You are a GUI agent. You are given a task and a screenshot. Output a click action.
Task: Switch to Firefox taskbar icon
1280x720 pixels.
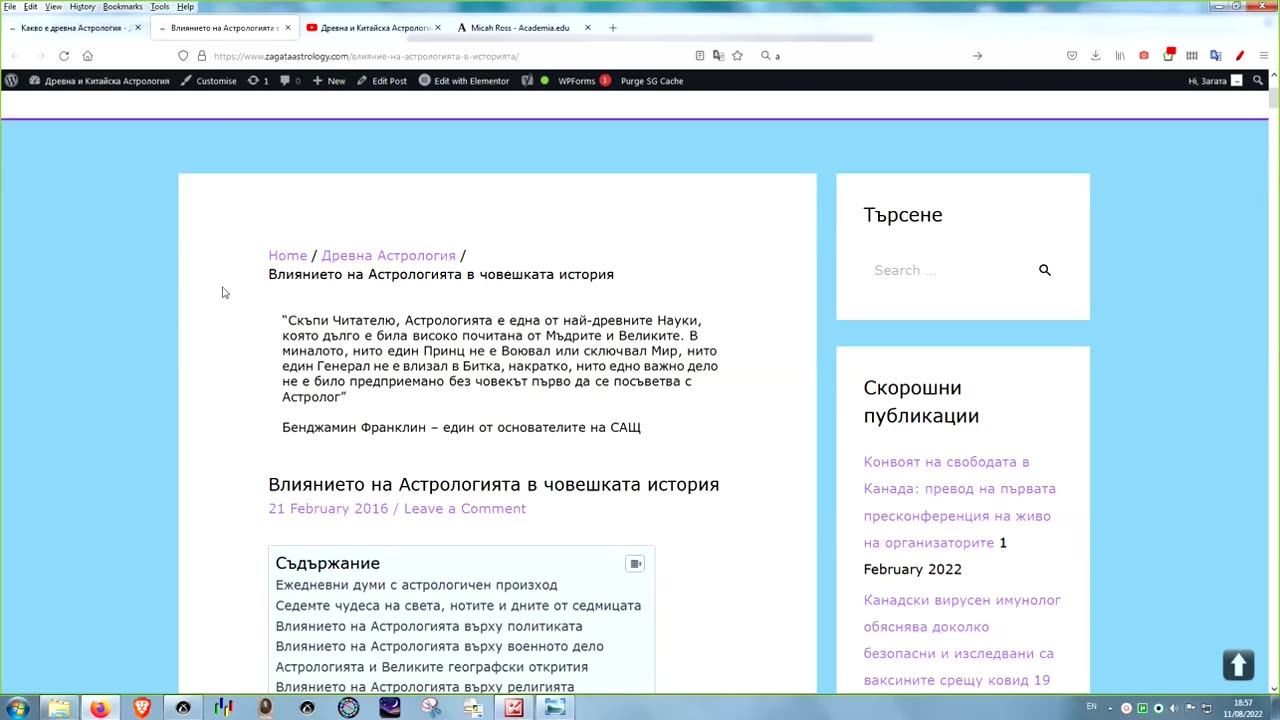[x=100, y=708]
